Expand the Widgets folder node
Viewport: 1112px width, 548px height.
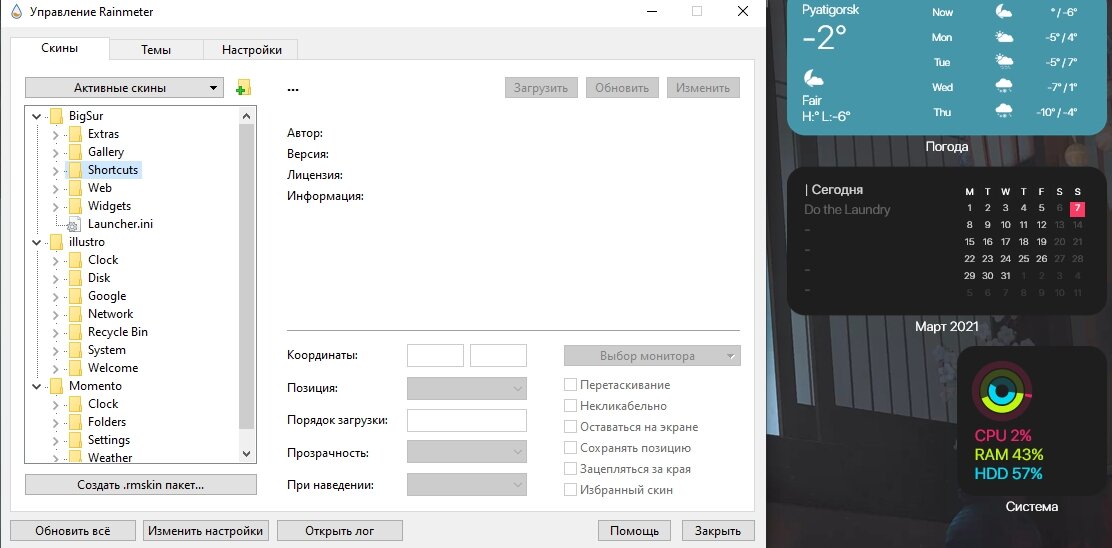click(55, 206)
